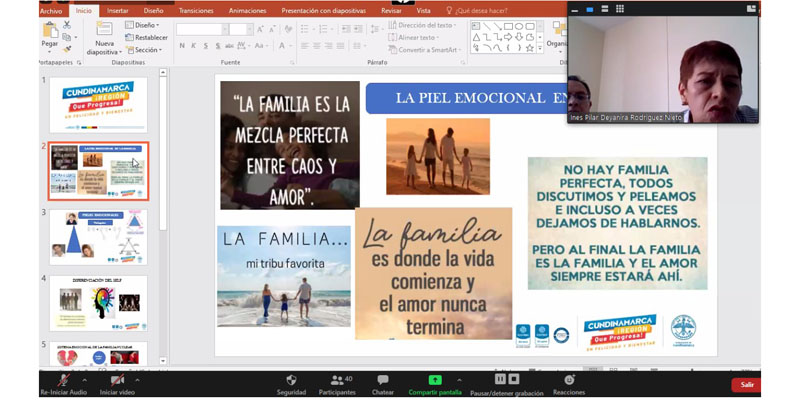Select the right arrow shape
The image size is (800, 400).
[x=508, y=37]
